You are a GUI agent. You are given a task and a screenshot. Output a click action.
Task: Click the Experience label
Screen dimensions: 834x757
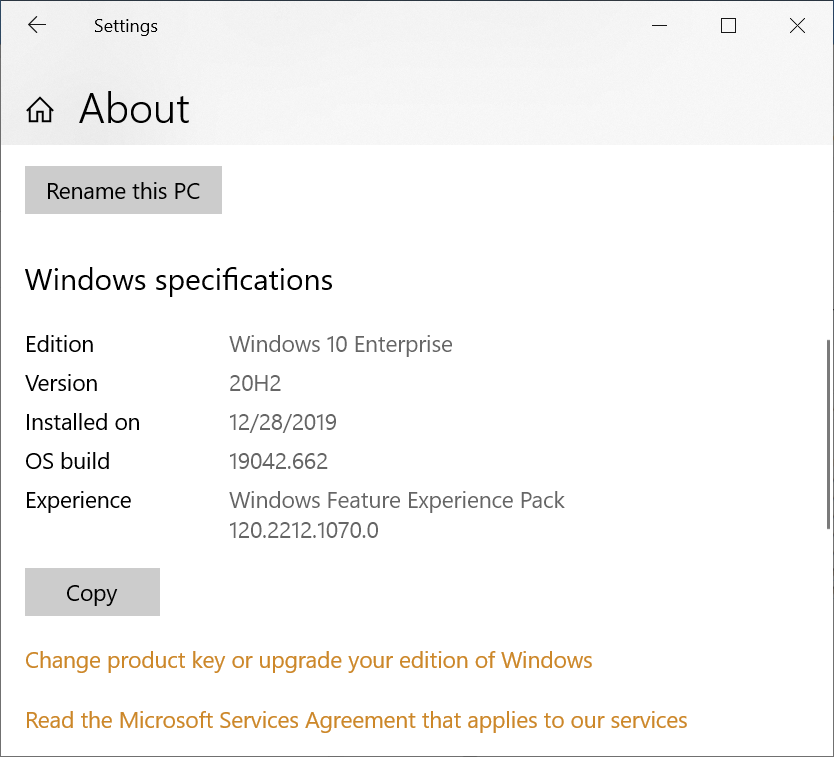(78, 501)
